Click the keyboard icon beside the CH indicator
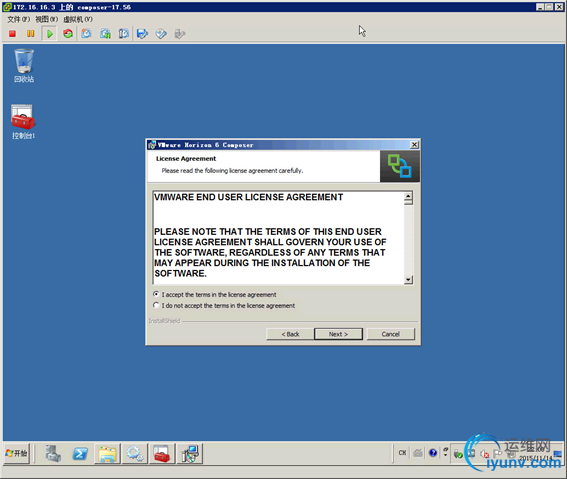This screenshot has height=479, width=567. pos(418,453)
